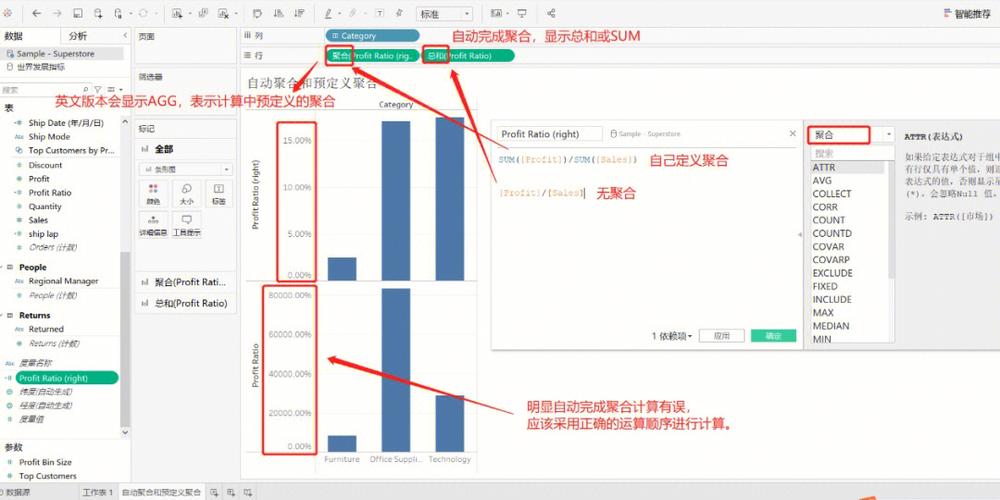Open the data pane view options dropdown
This screenshot has width=1000, height=500.
[115, 90]
